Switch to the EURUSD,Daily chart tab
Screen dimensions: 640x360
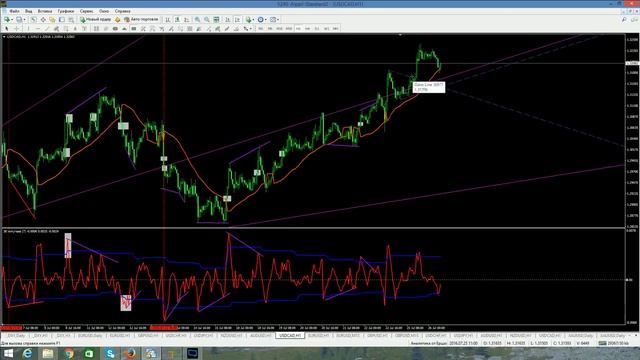90,336
